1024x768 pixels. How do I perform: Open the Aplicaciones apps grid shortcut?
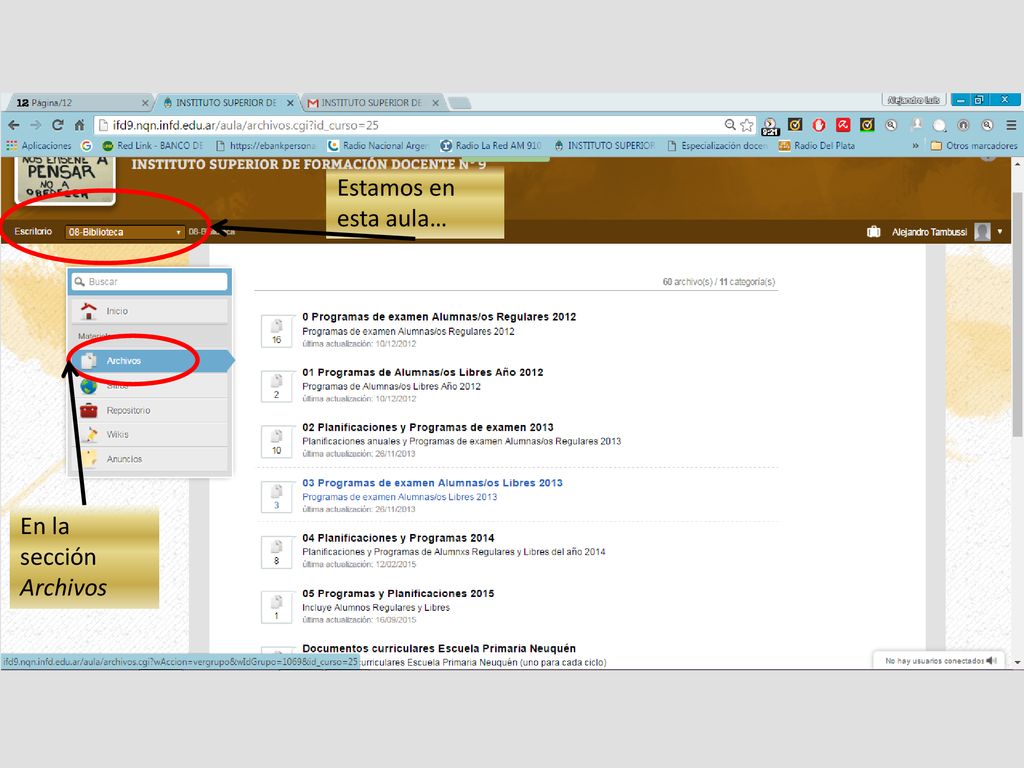click(x=39, y=146)
